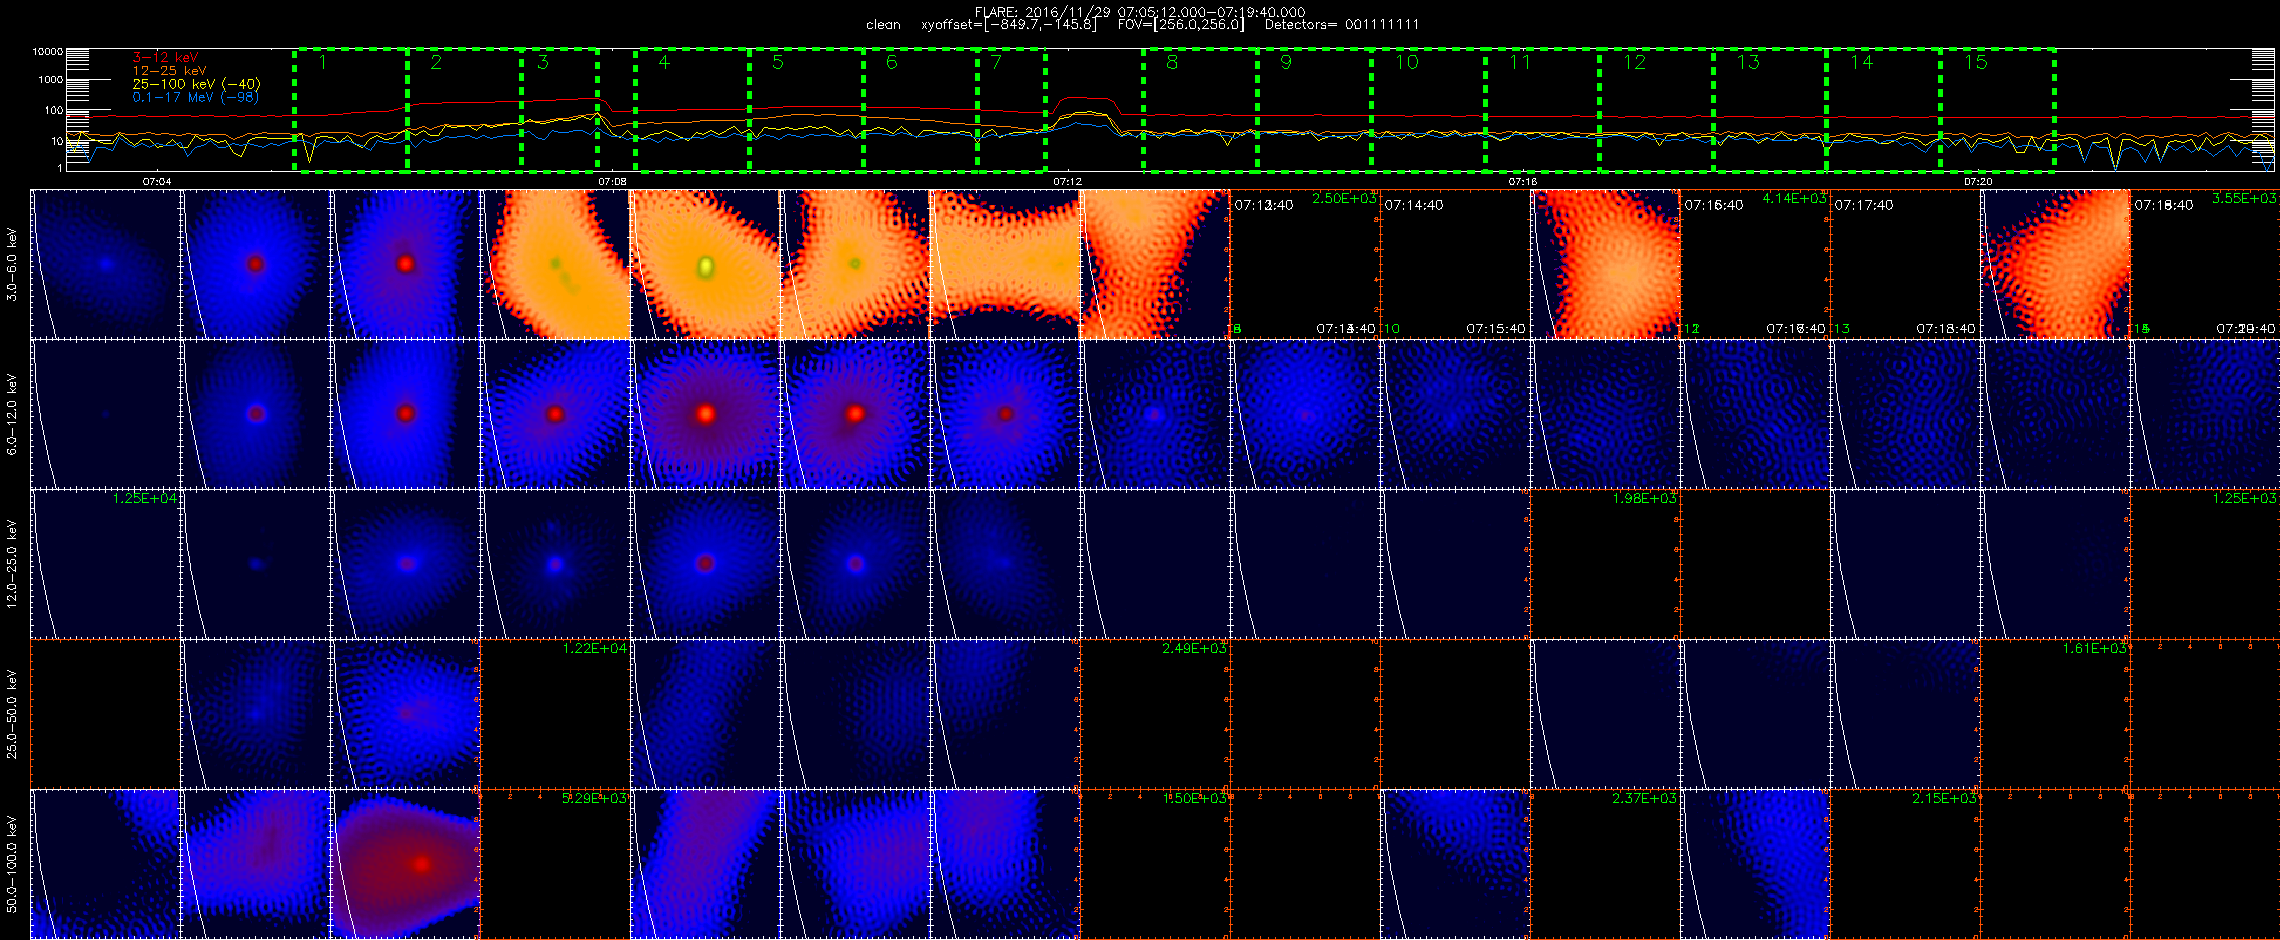Screen dimensions: 2280x940
Task: Click the 25.0-50.0 keV row label
Action: (x=12, y=714)
